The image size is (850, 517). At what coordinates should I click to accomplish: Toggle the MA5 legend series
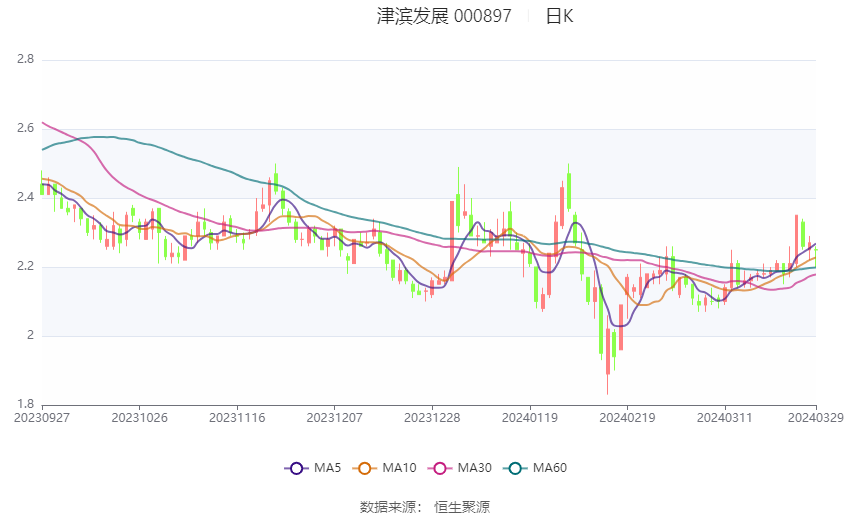[313, 468]
